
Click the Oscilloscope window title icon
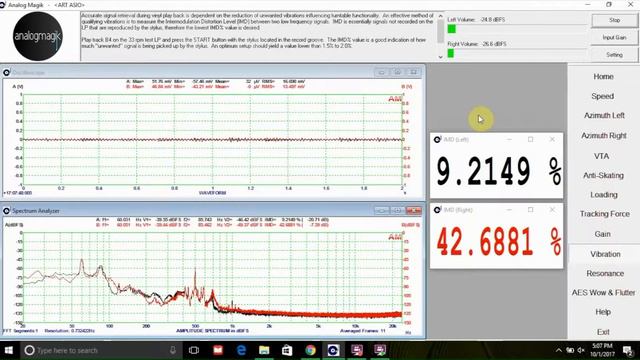[x=7, y=73]
